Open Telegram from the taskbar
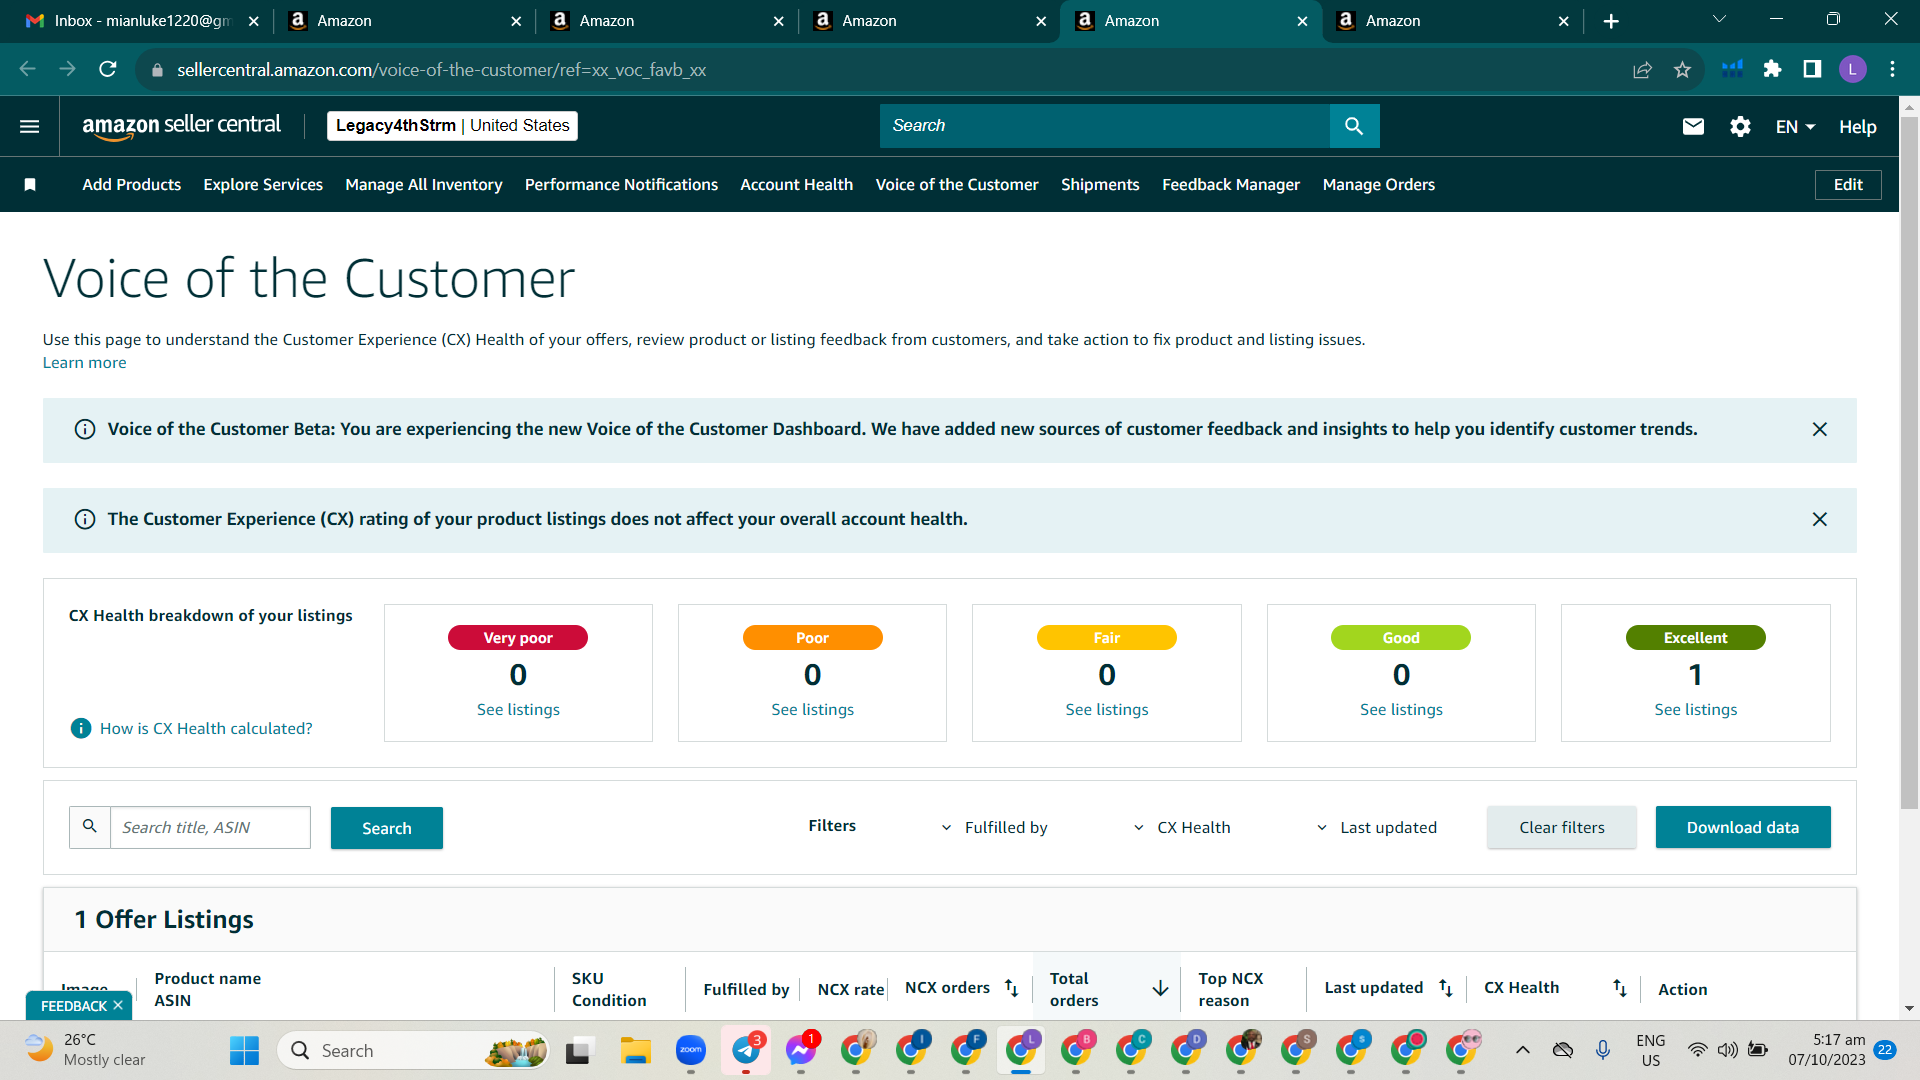The width and height of the screenshot is (1920, 1080). pos(746,1050)
